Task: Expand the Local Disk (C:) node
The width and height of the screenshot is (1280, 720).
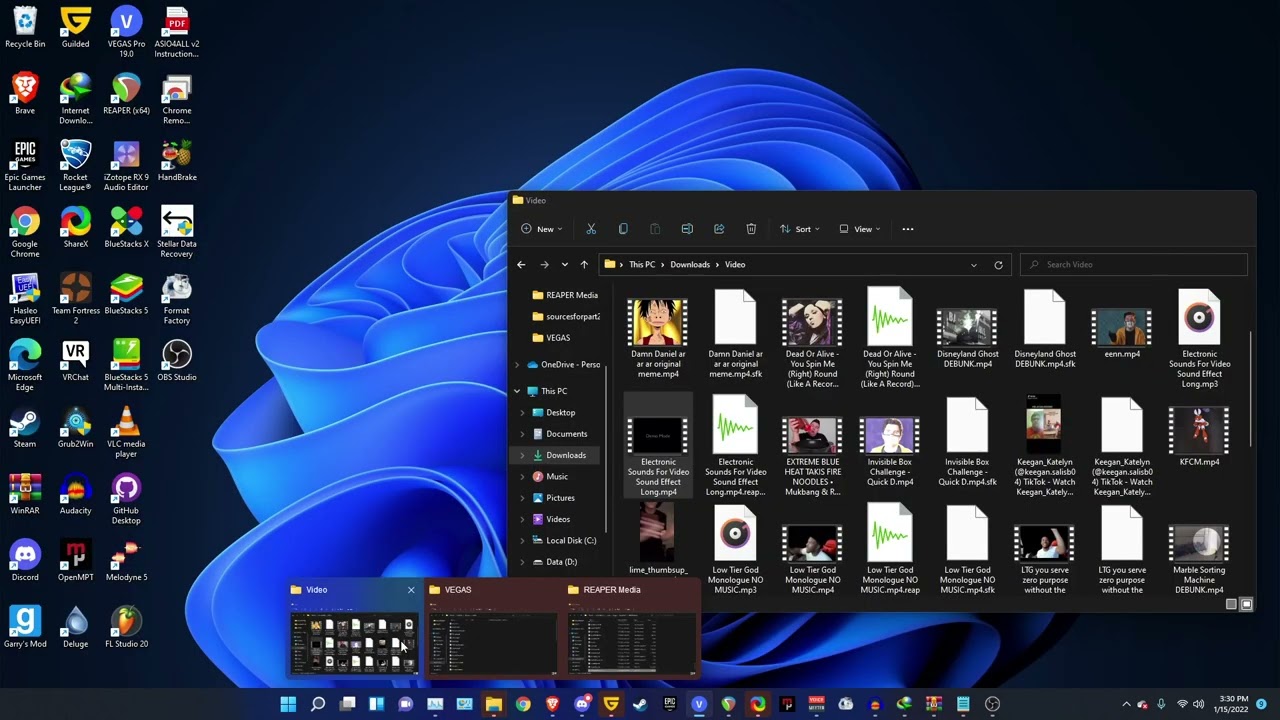Action: click(x=522, y=541)
